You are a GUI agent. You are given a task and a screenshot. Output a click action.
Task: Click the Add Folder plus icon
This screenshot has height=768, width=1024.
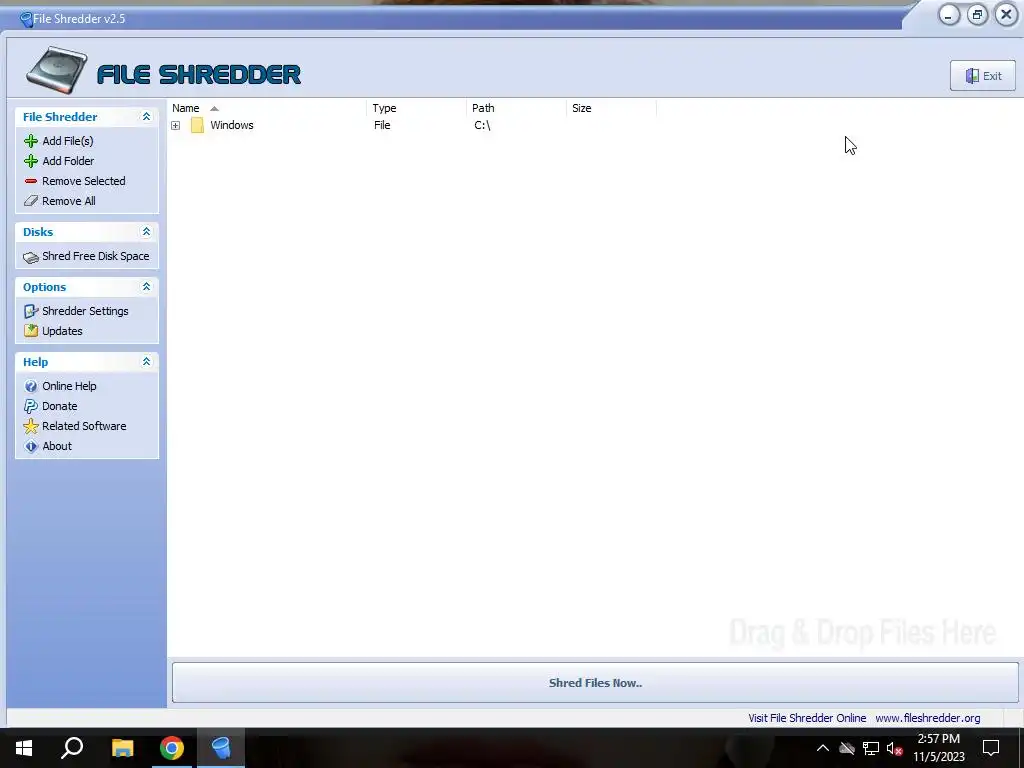(31, 161)
